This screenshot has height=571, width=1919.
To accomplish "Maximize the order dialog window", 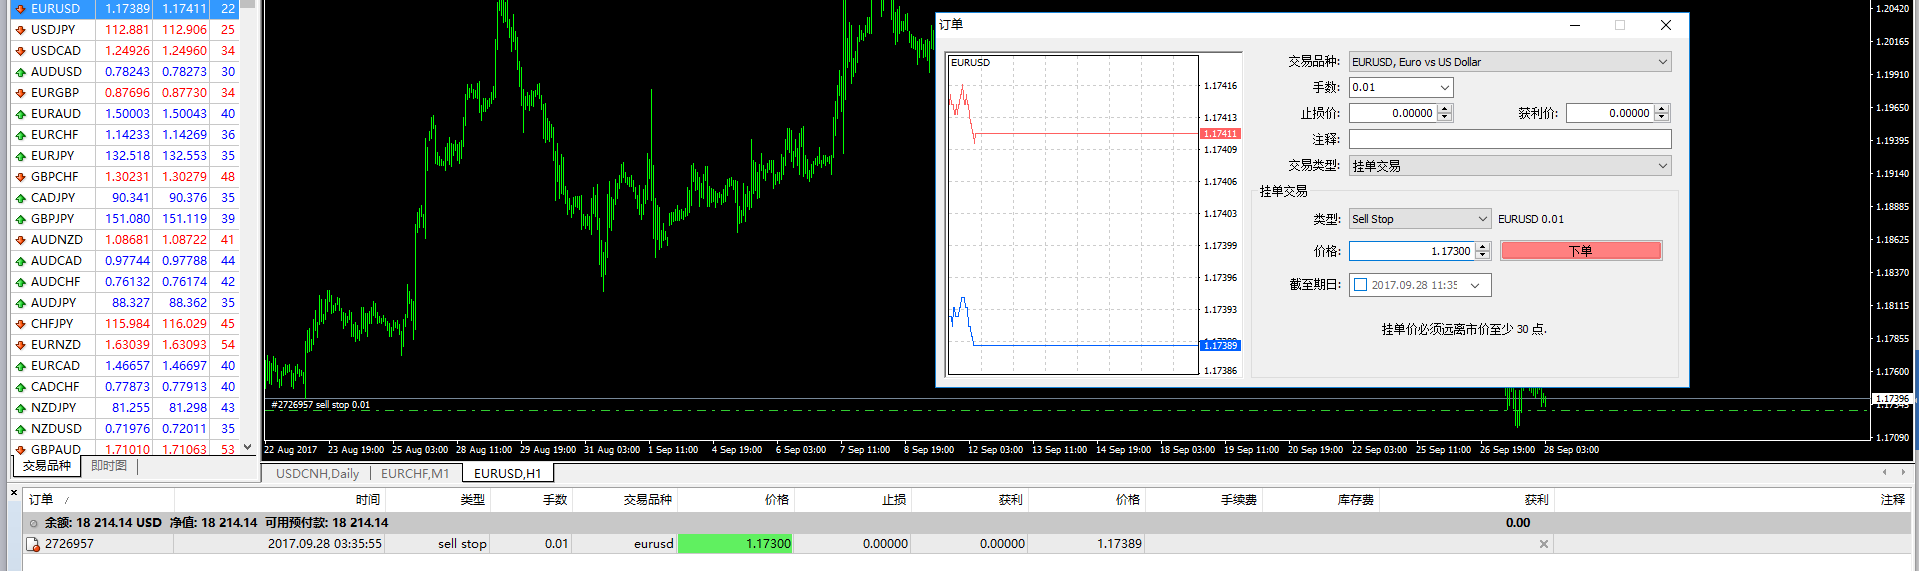I will 1620,25.
